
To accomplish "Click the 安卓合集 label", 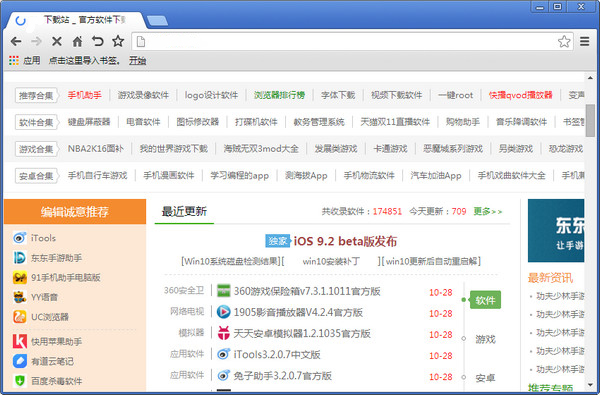I will point(36,176).
